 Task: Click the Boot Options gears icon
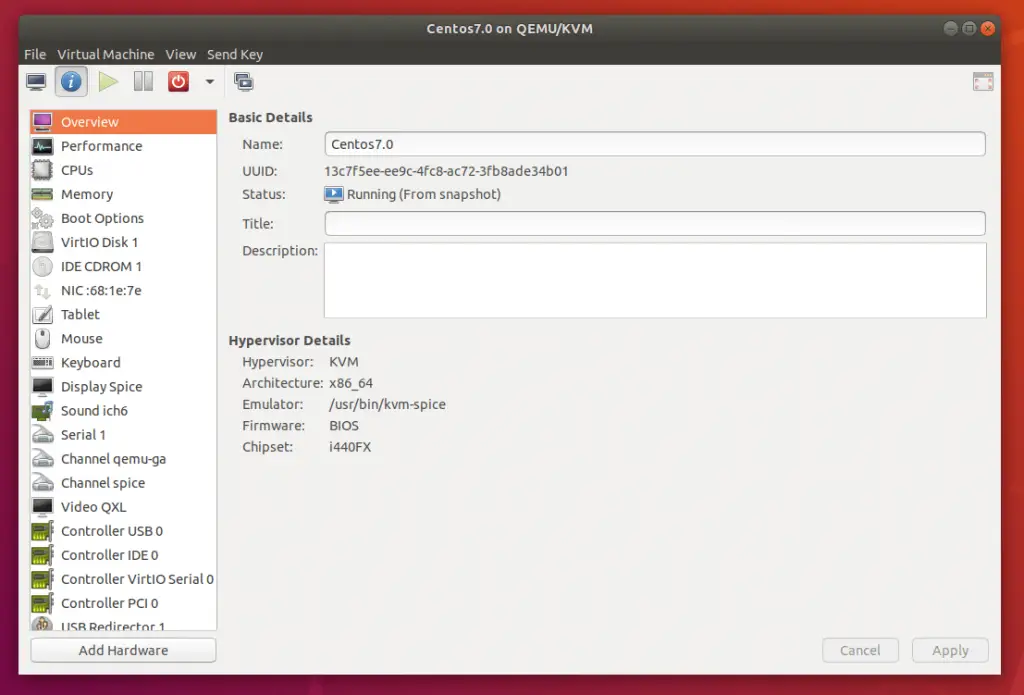[42, 218]
